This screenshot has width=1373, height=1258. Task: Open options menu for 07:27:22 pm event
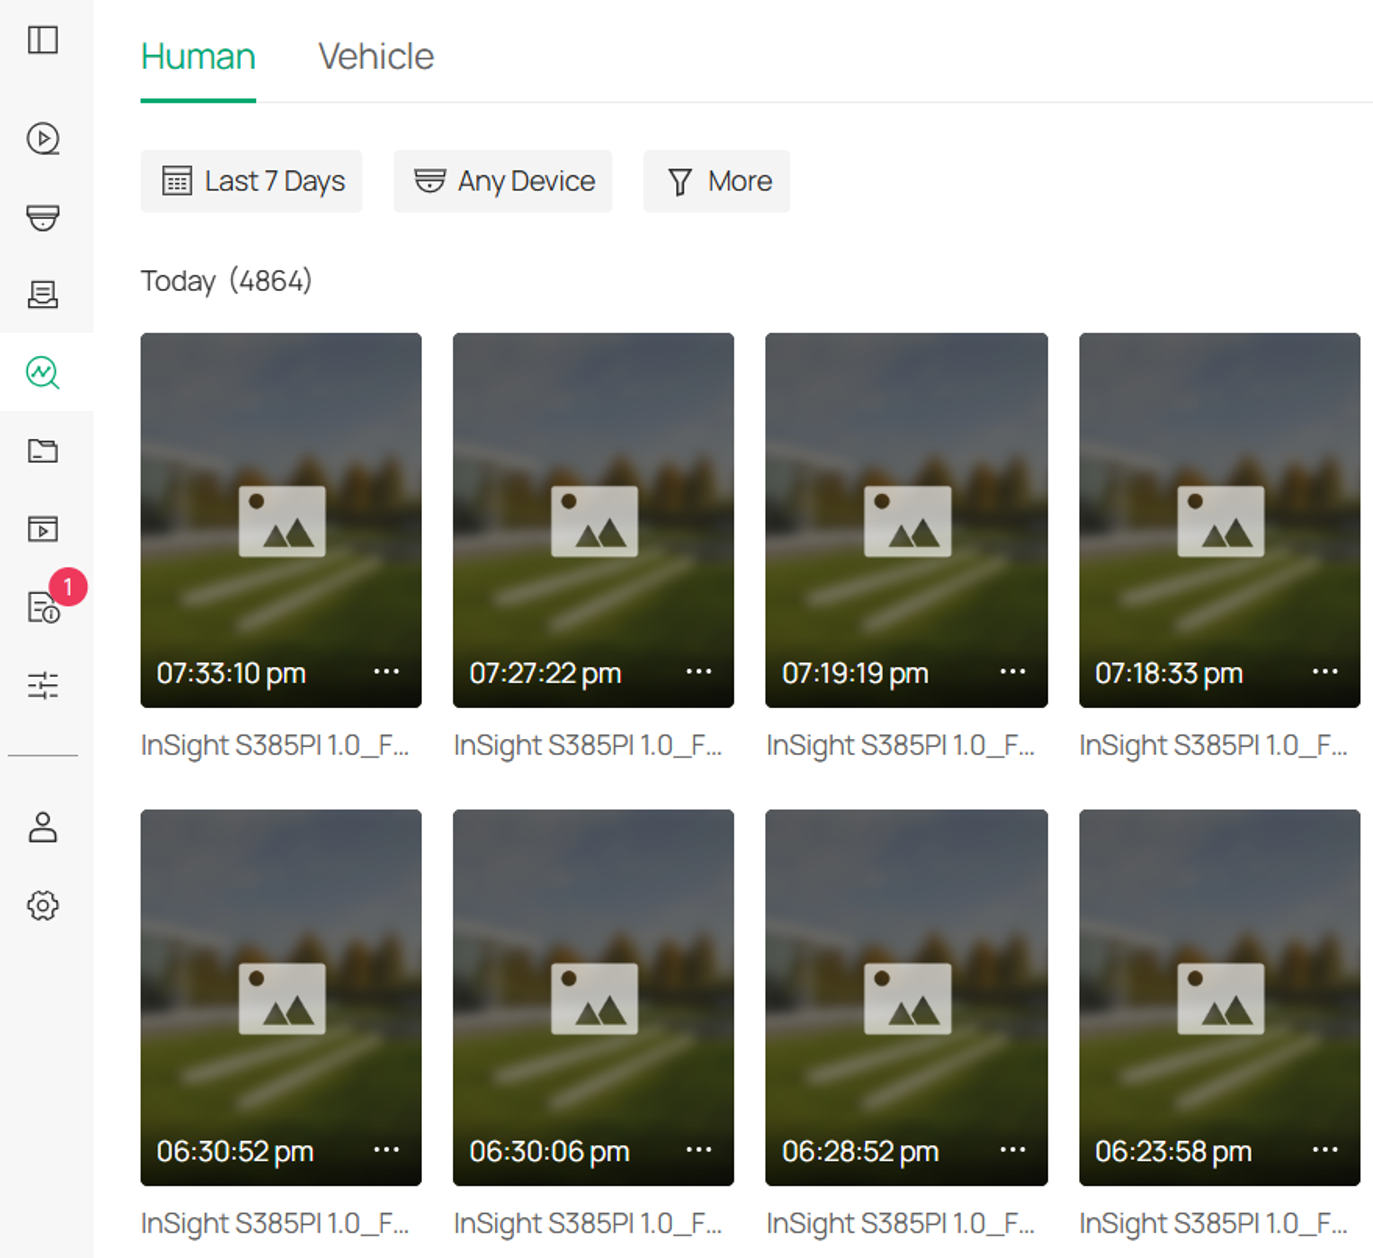699,672
